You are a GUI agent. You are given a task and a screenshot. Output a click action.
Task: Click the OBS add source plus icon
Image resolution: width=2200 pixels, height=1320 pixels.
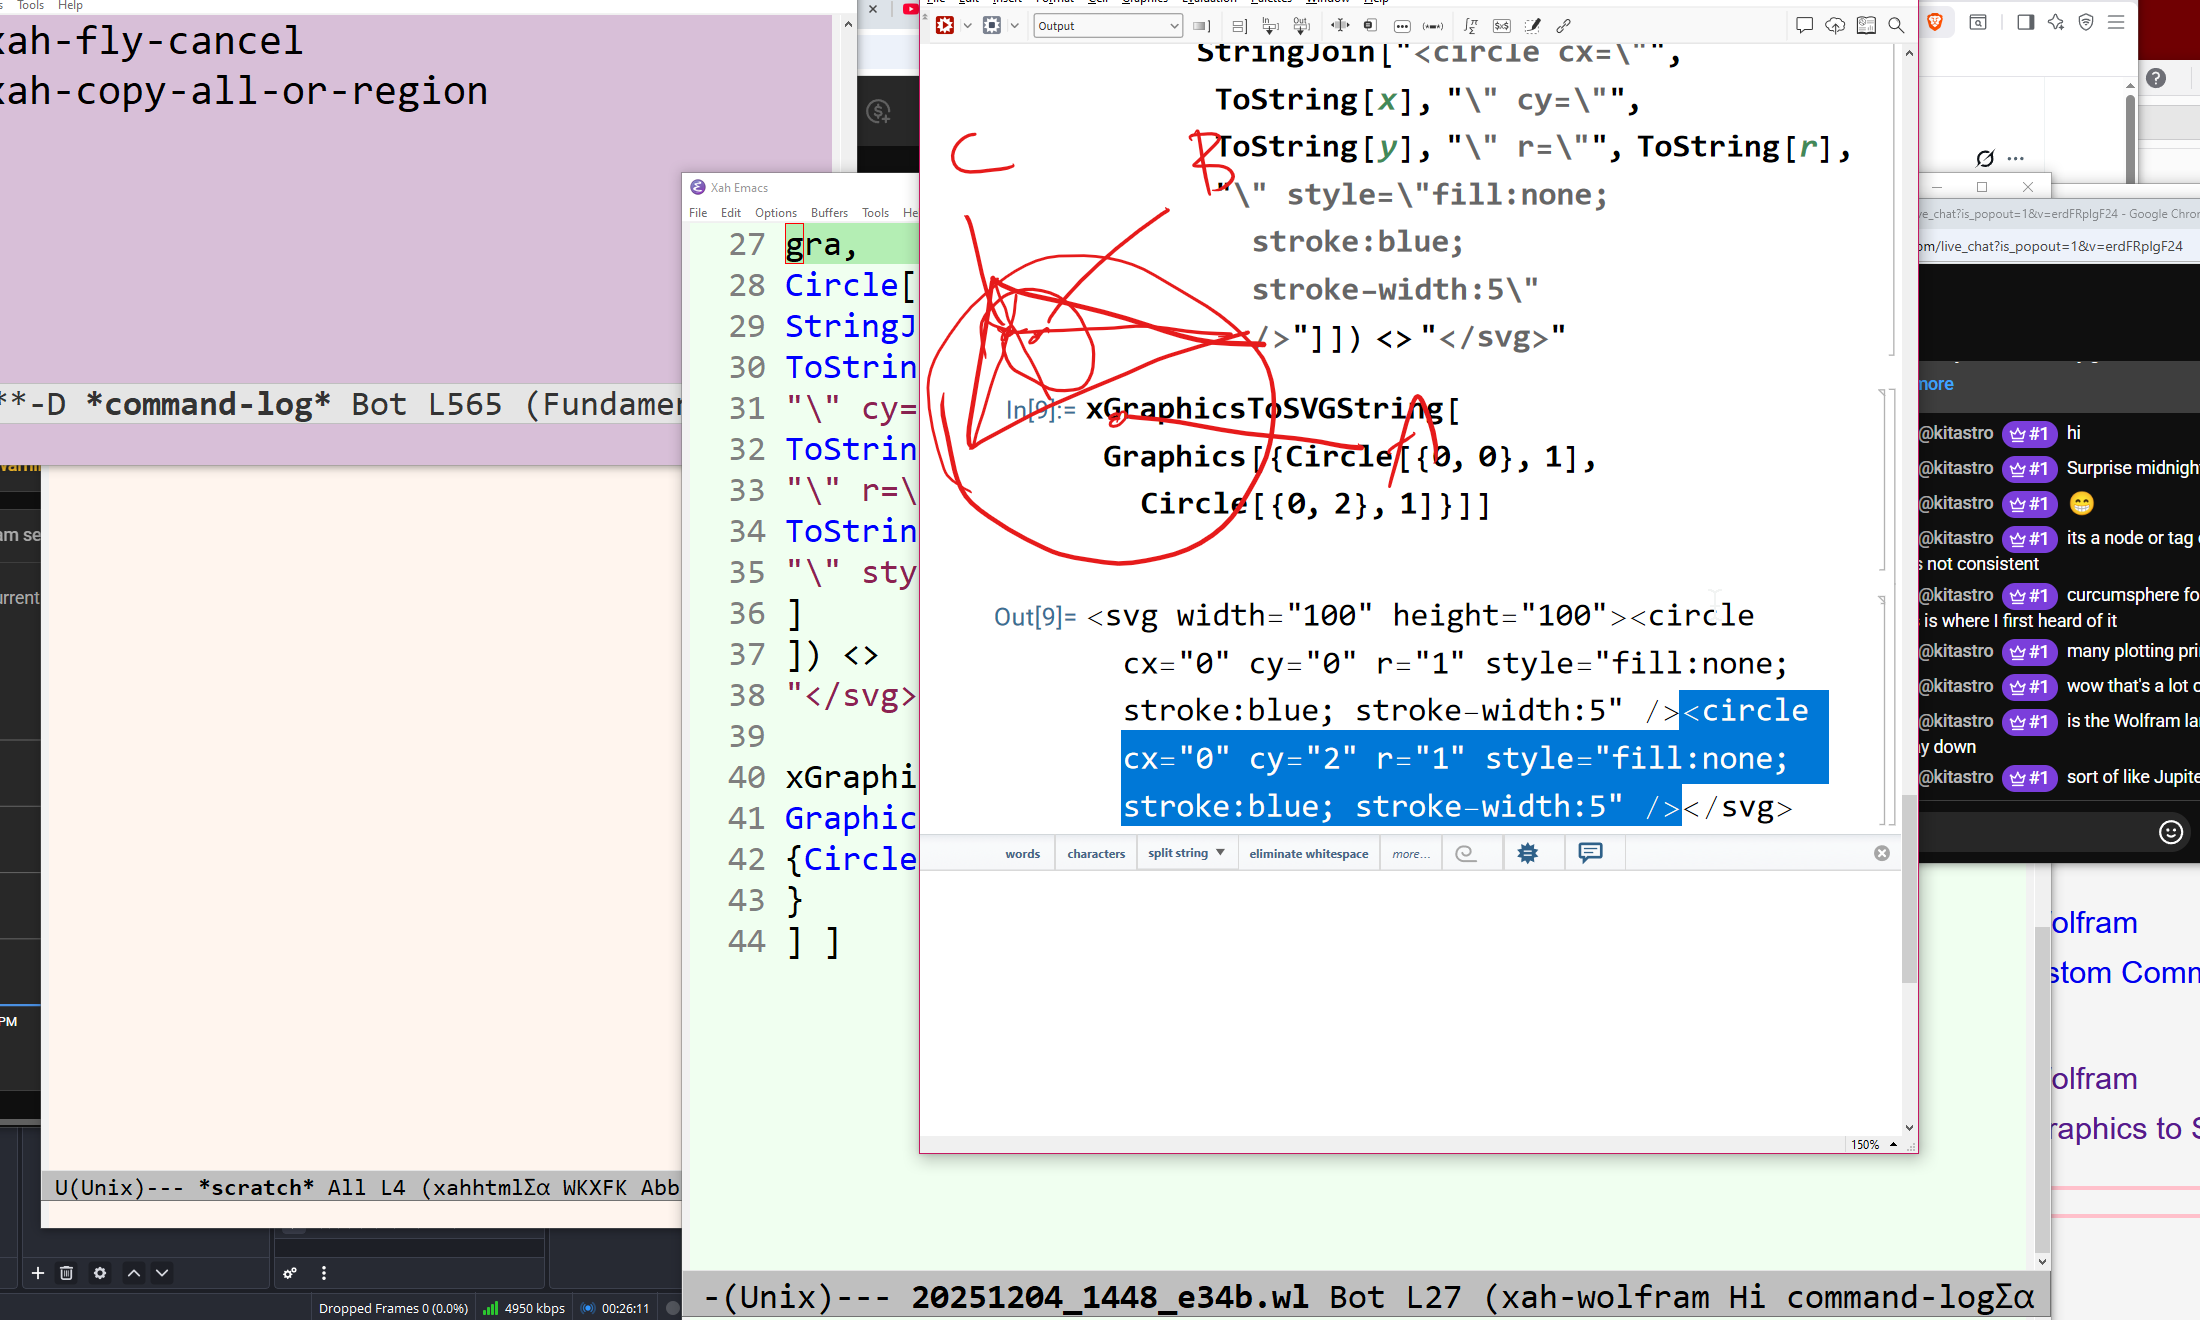pyautogui.click(x=38, y=1273)
